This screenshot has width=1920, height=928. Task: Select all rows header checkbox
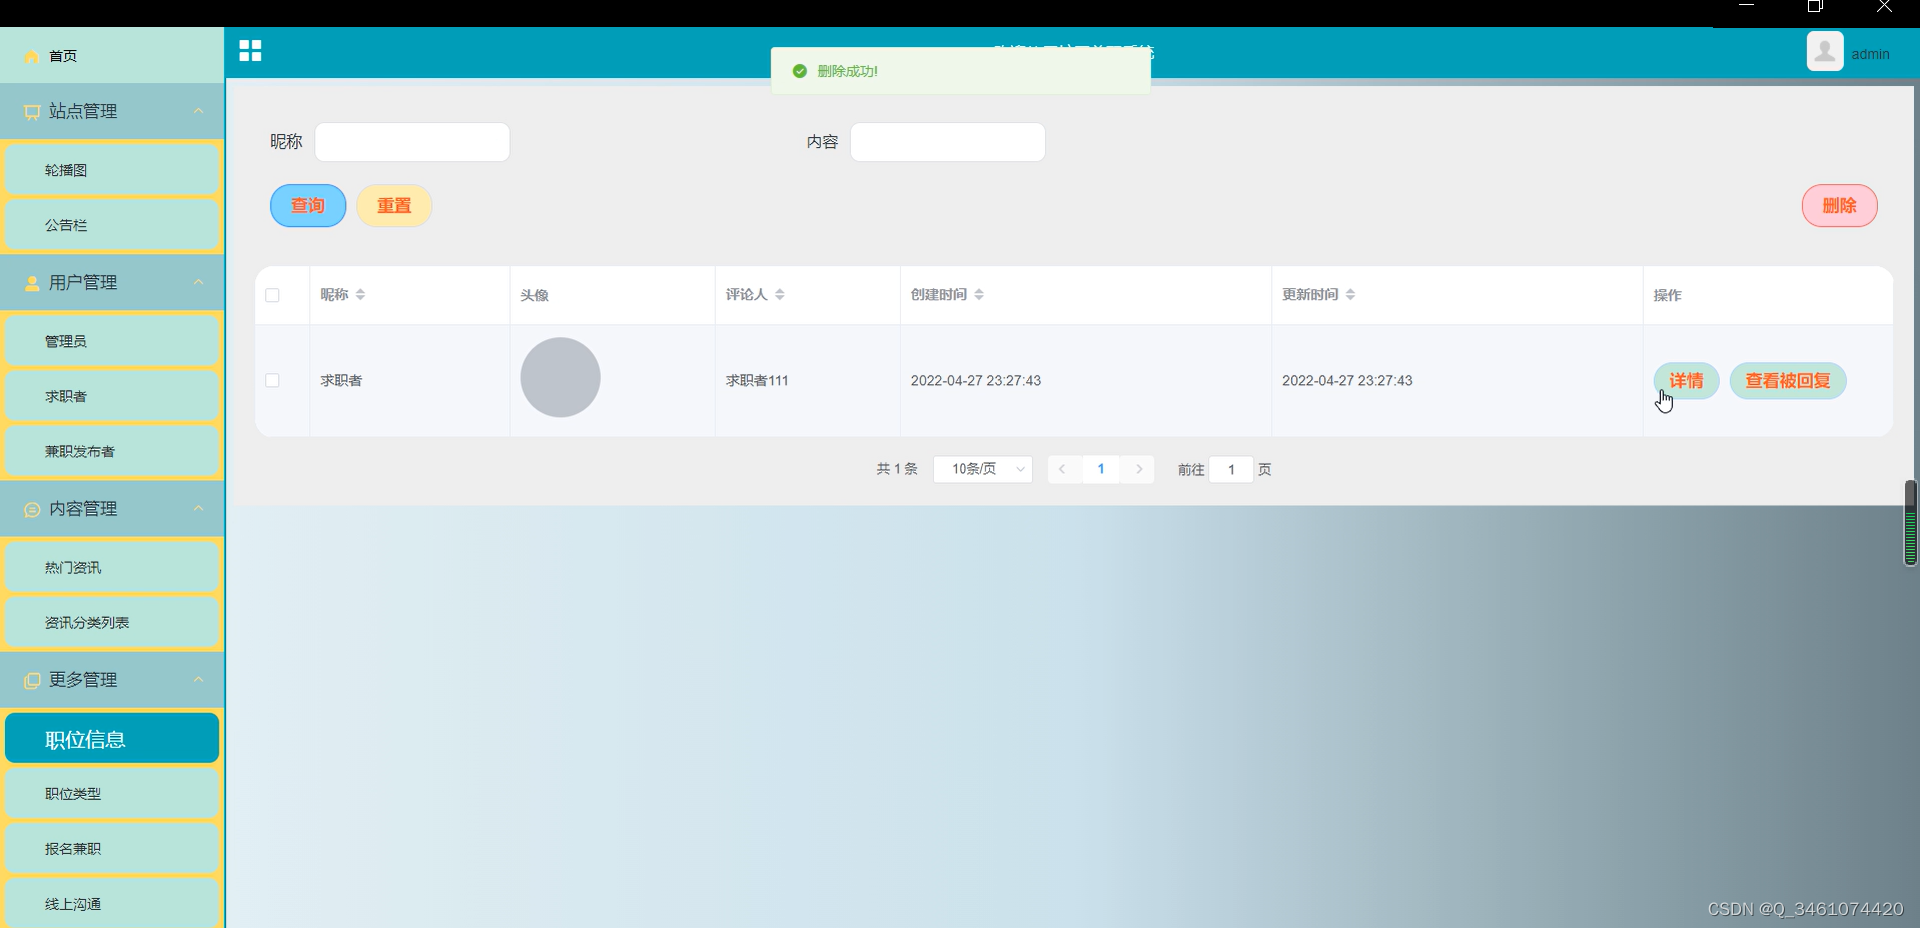tap(272, 295)
